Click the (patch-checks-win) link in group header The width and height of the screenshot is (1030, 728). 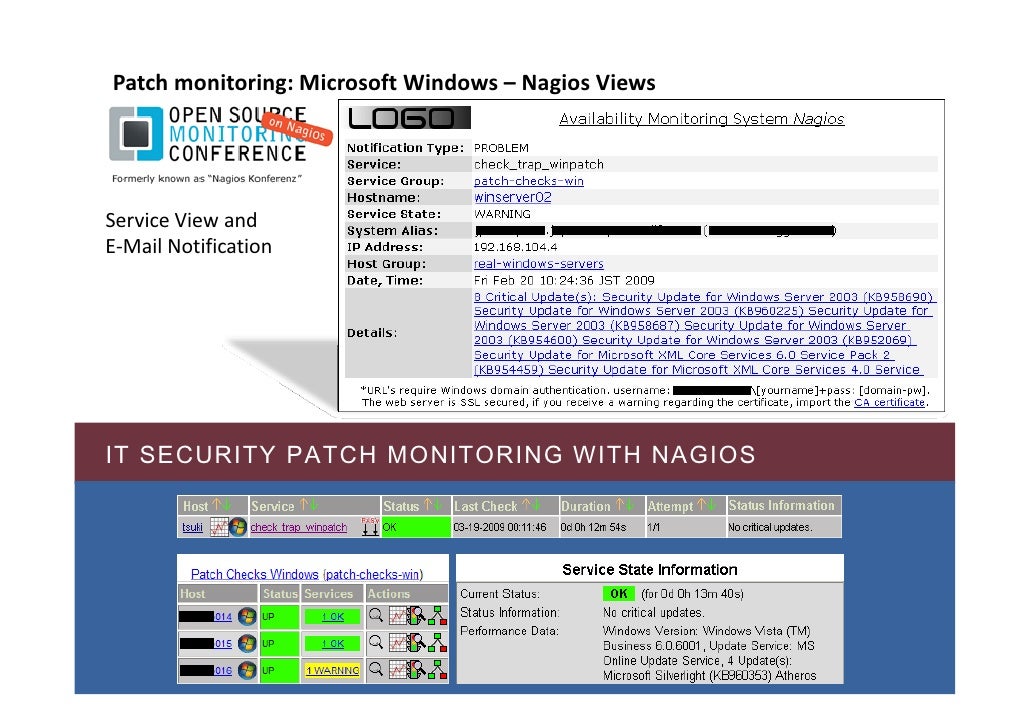pyautogui.click(x=373, y=574)
